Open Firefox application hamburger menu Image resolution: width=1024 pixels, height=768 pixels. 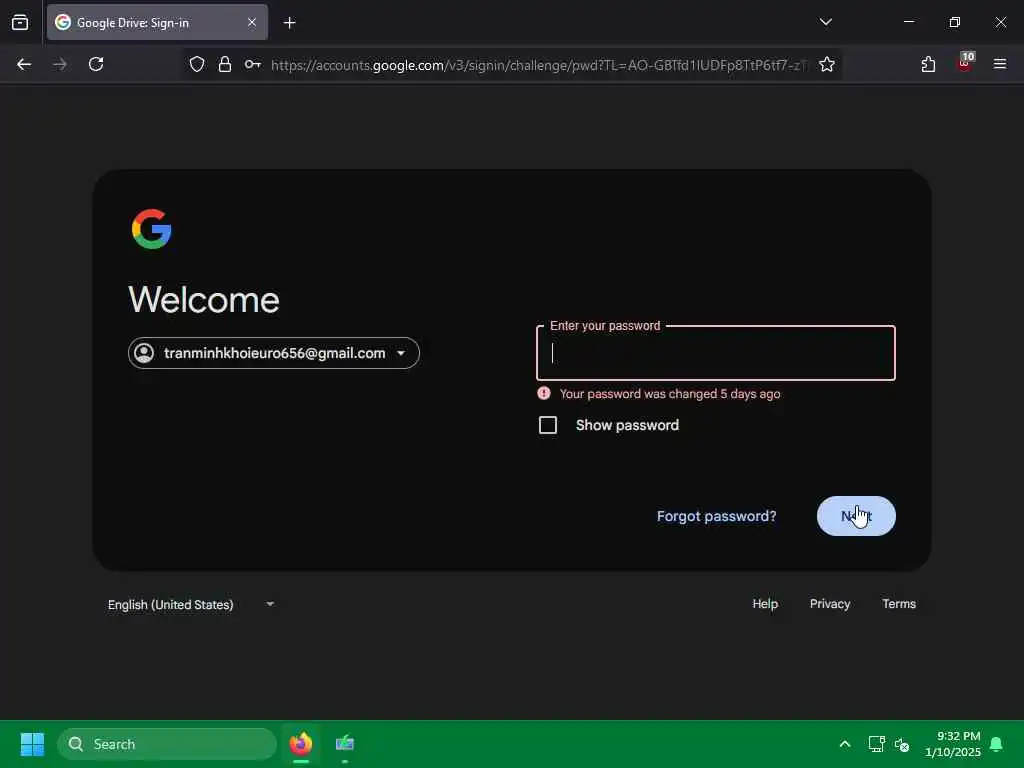click(x=1000, y=64)
